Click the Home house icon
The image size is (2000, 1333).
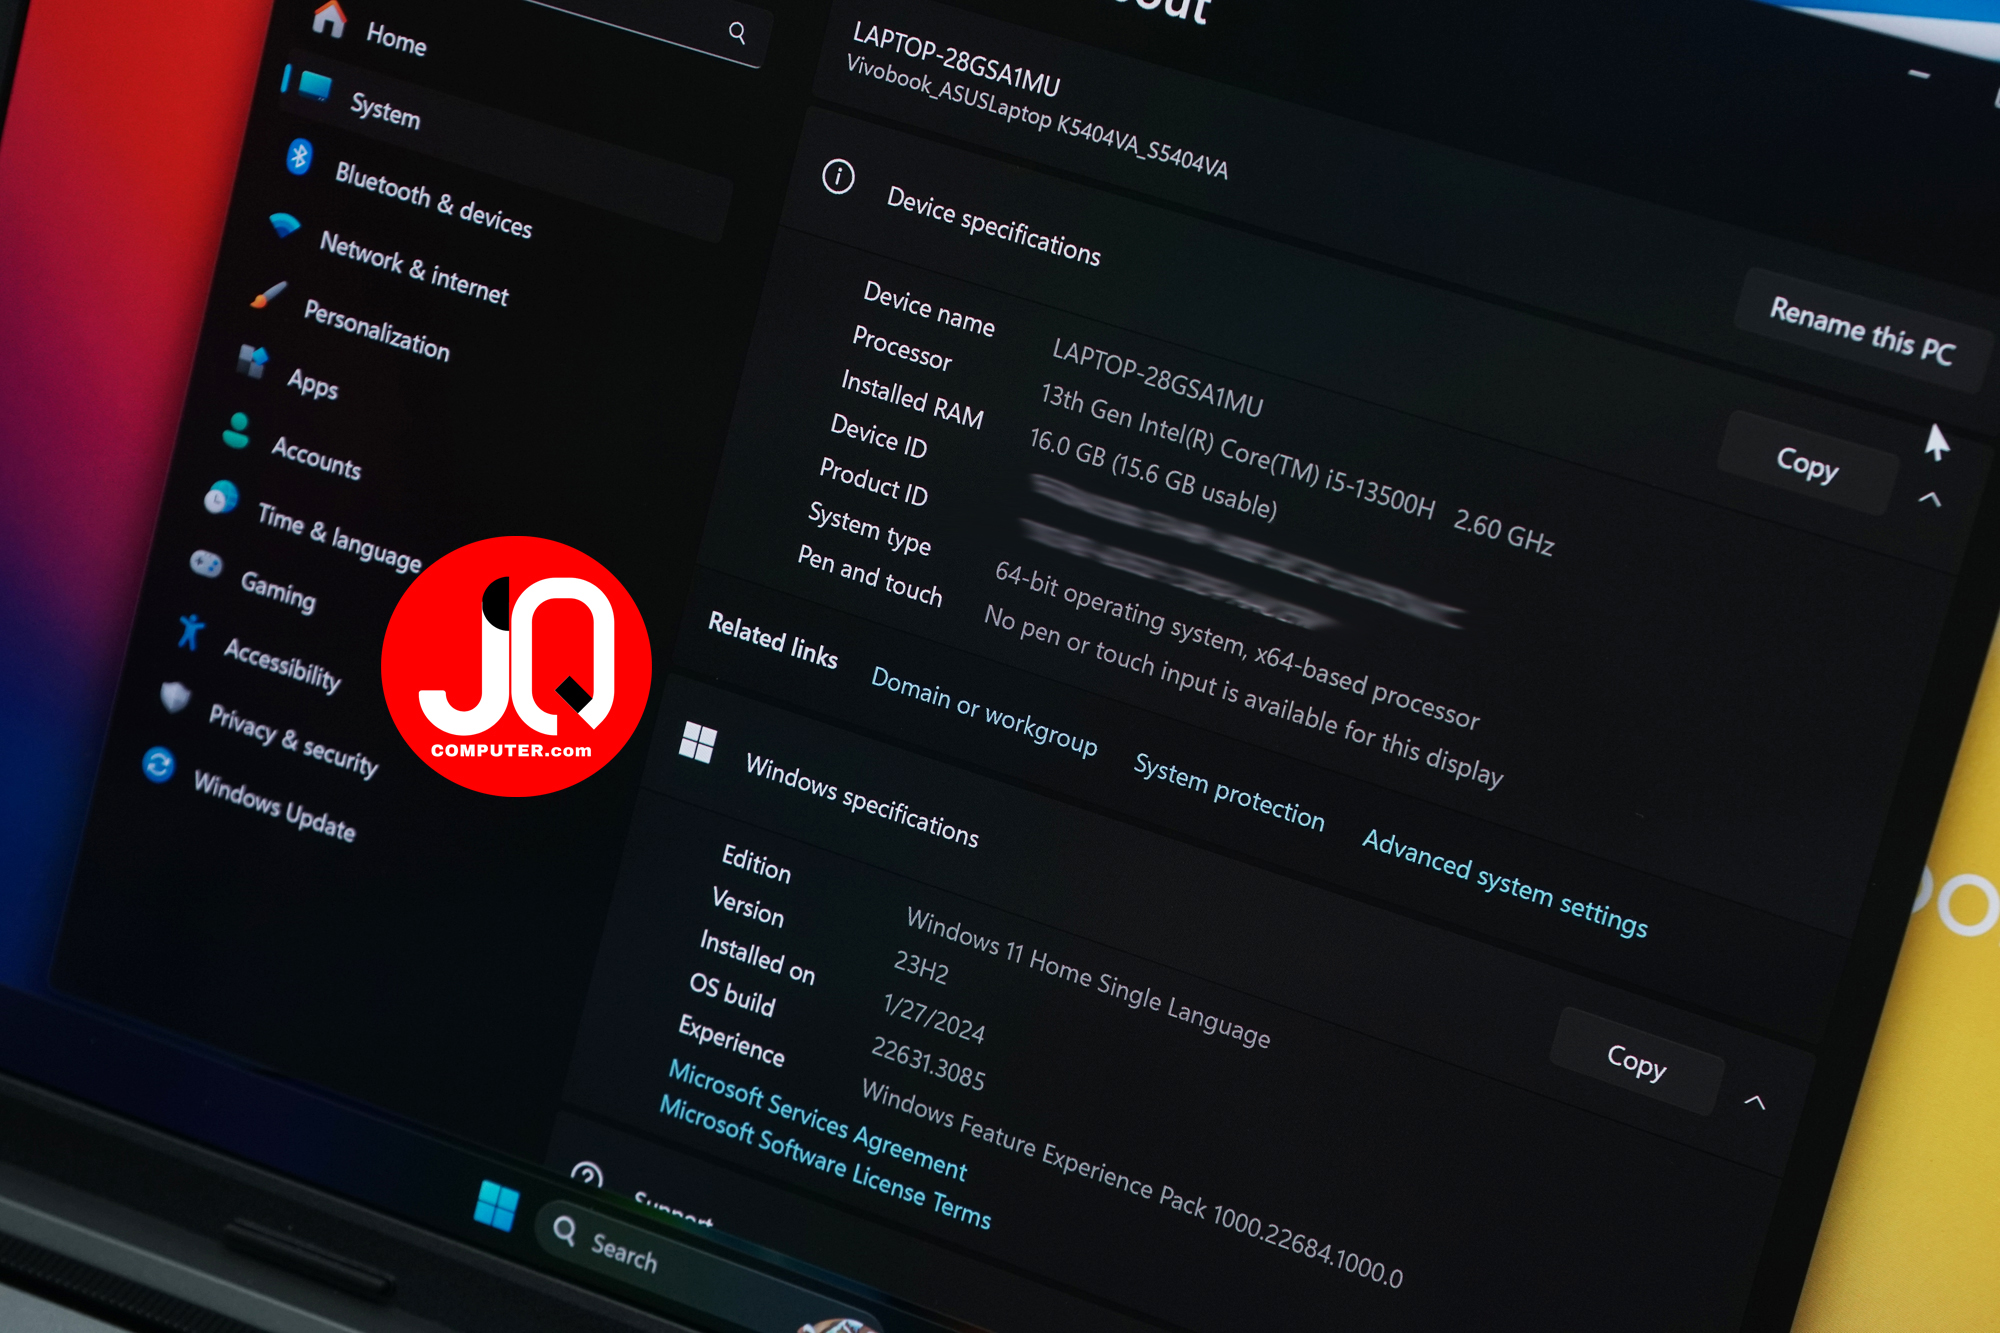329,18
